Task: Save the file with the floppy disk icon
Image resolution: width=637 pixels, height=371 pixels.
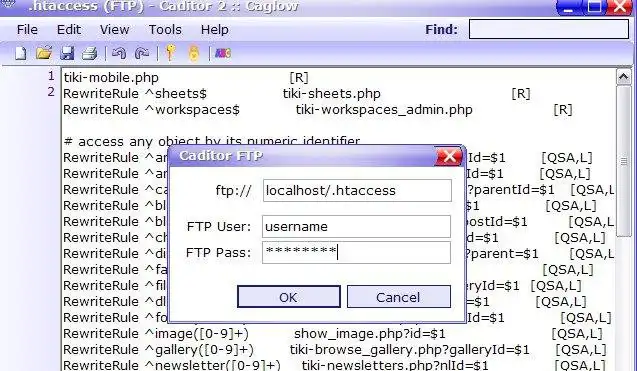Action: (x=67, y=53)
